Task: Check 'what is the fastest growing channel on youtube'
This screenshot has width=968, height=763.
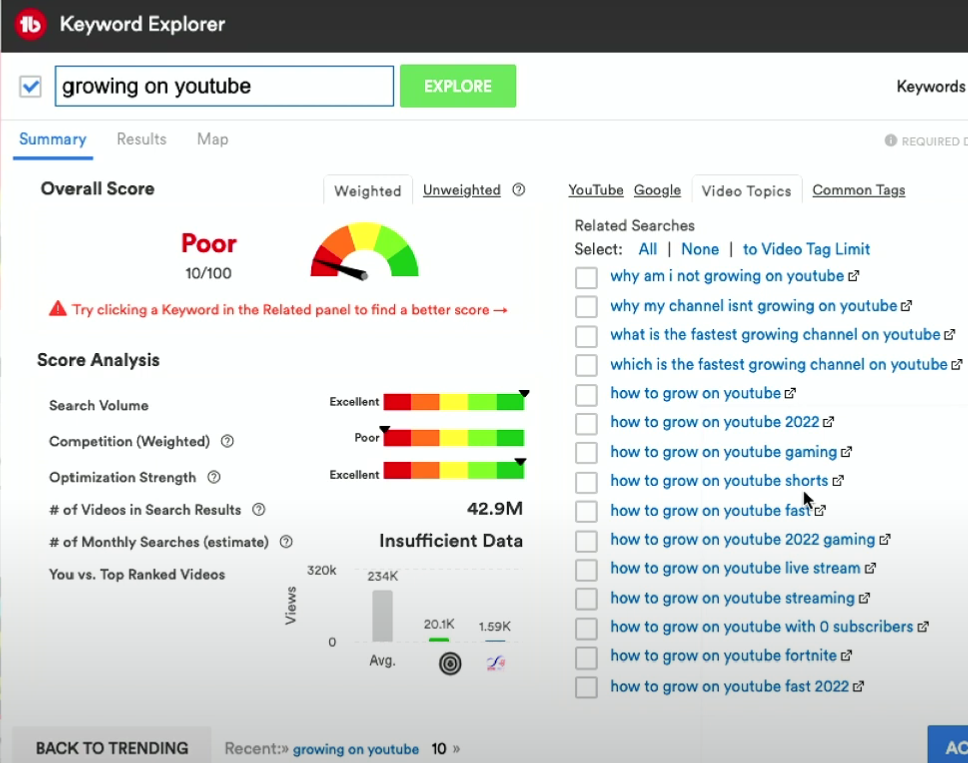Action: (x=586, y=336)
